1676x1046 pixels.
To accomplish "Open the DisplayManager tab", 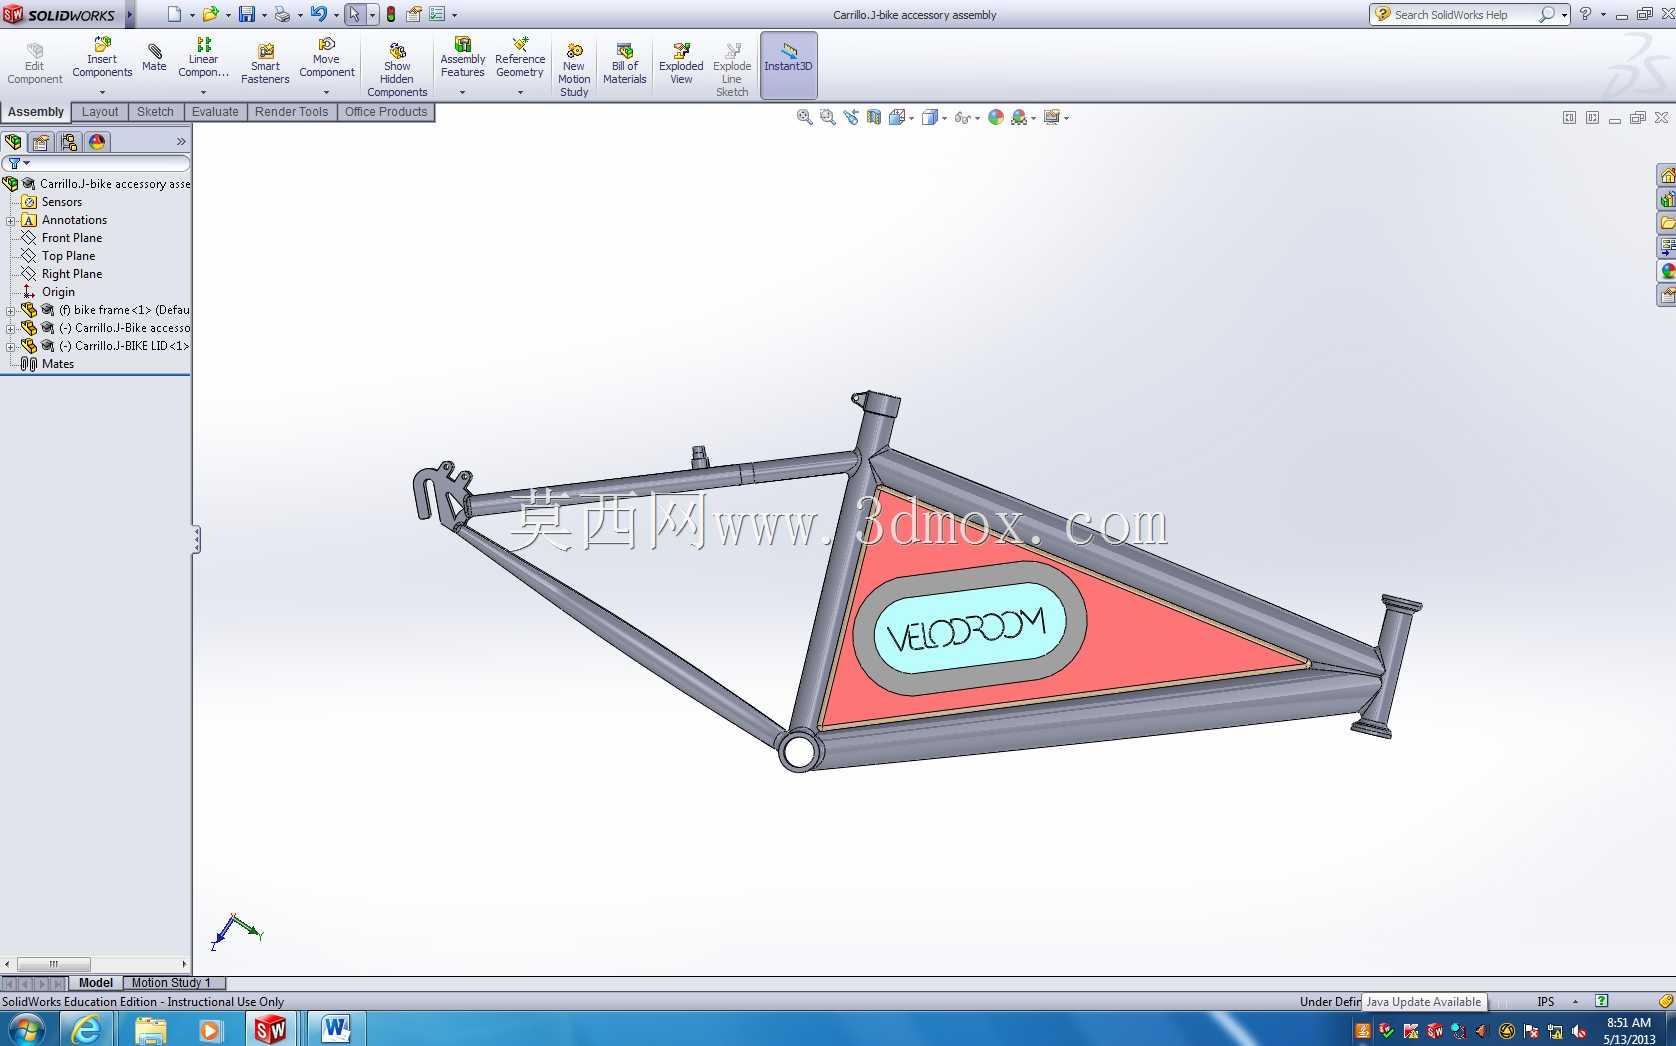I will coord(97,142).
